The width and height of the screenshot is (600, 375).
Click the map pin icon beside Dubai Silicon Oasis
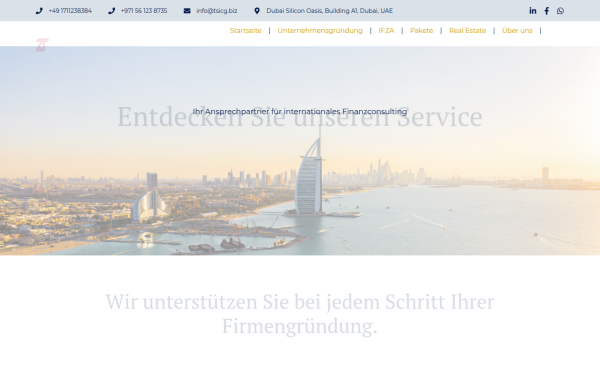[257, 11]
